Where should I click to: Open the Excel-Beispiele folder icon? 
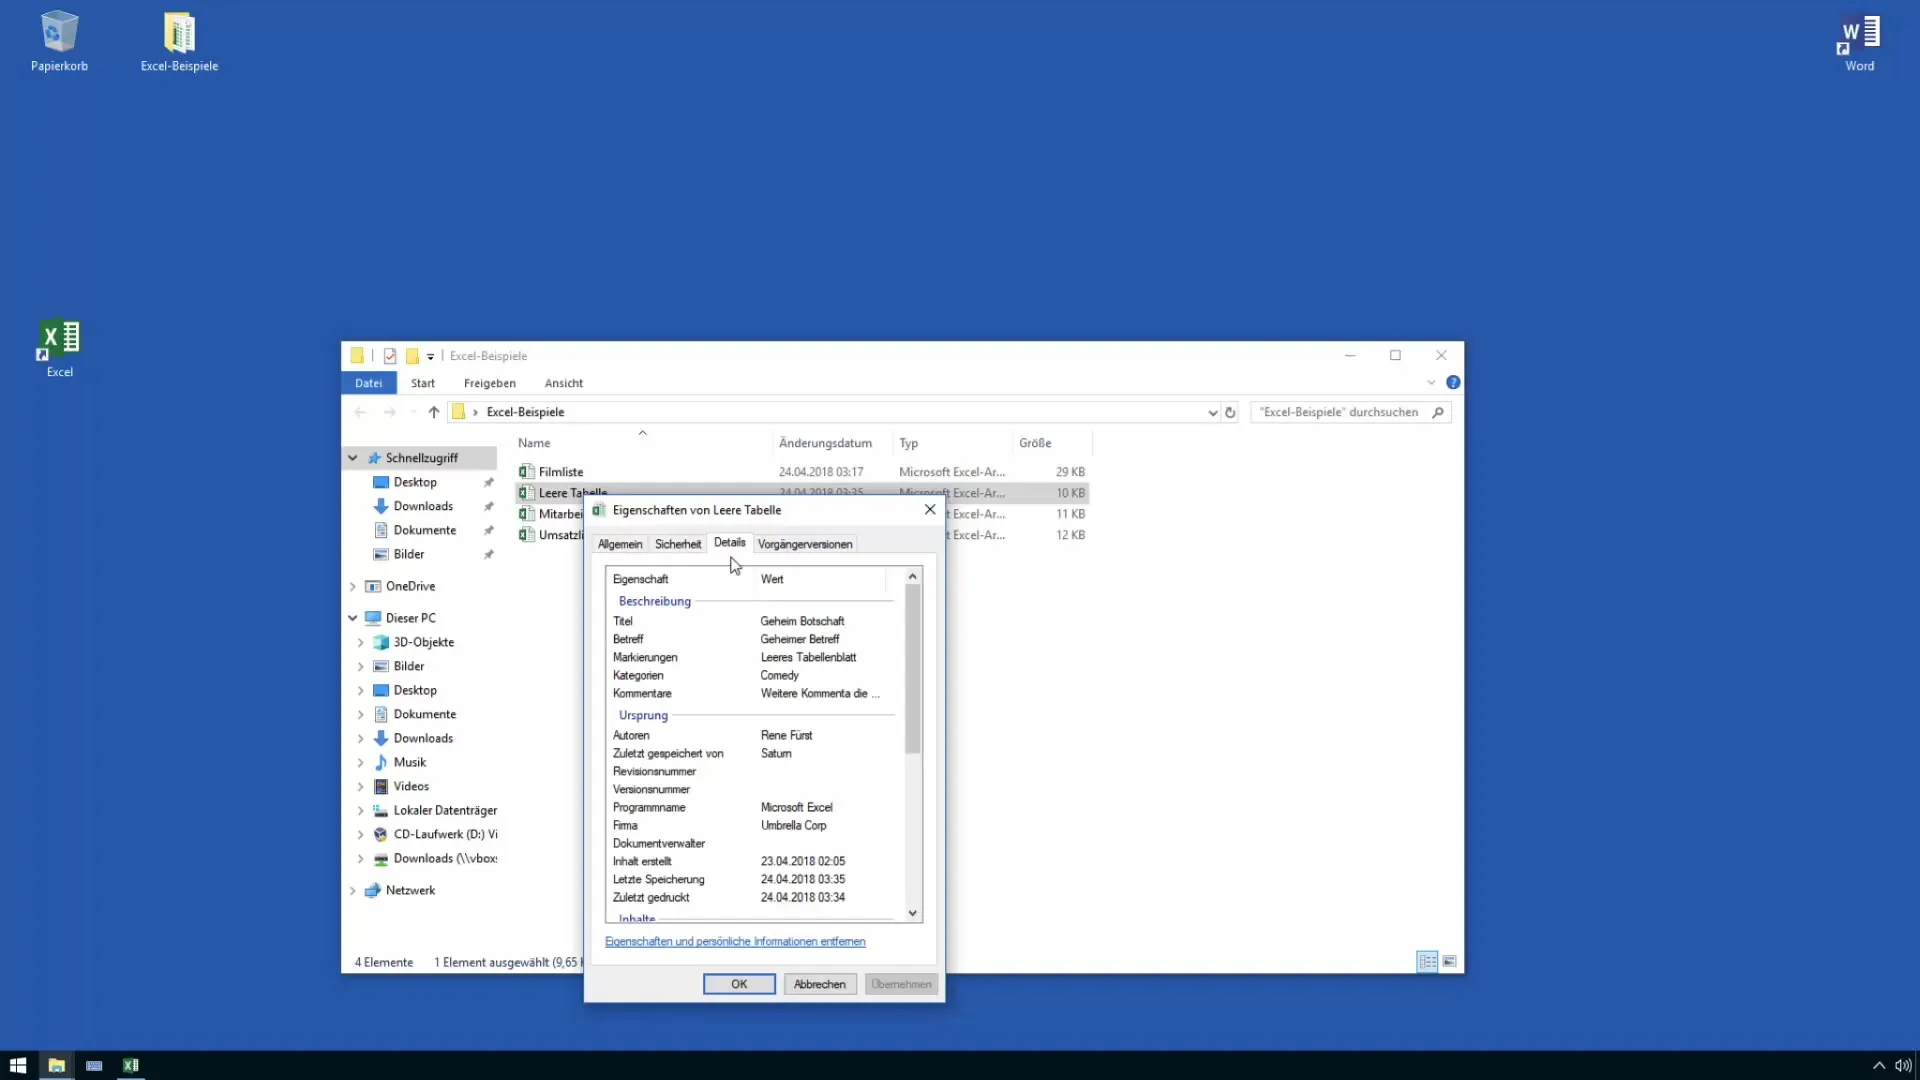click(x=178, y=30)
